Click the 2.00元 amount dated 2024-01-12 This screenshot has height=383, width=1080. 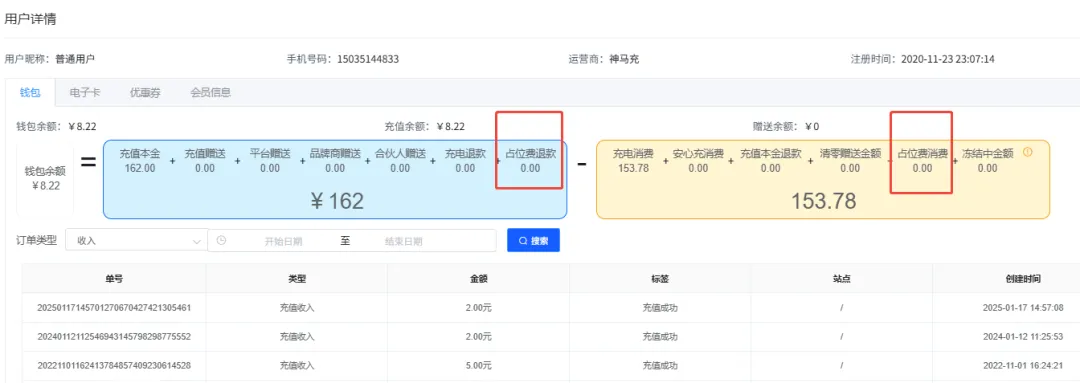(x=479, y=337)
